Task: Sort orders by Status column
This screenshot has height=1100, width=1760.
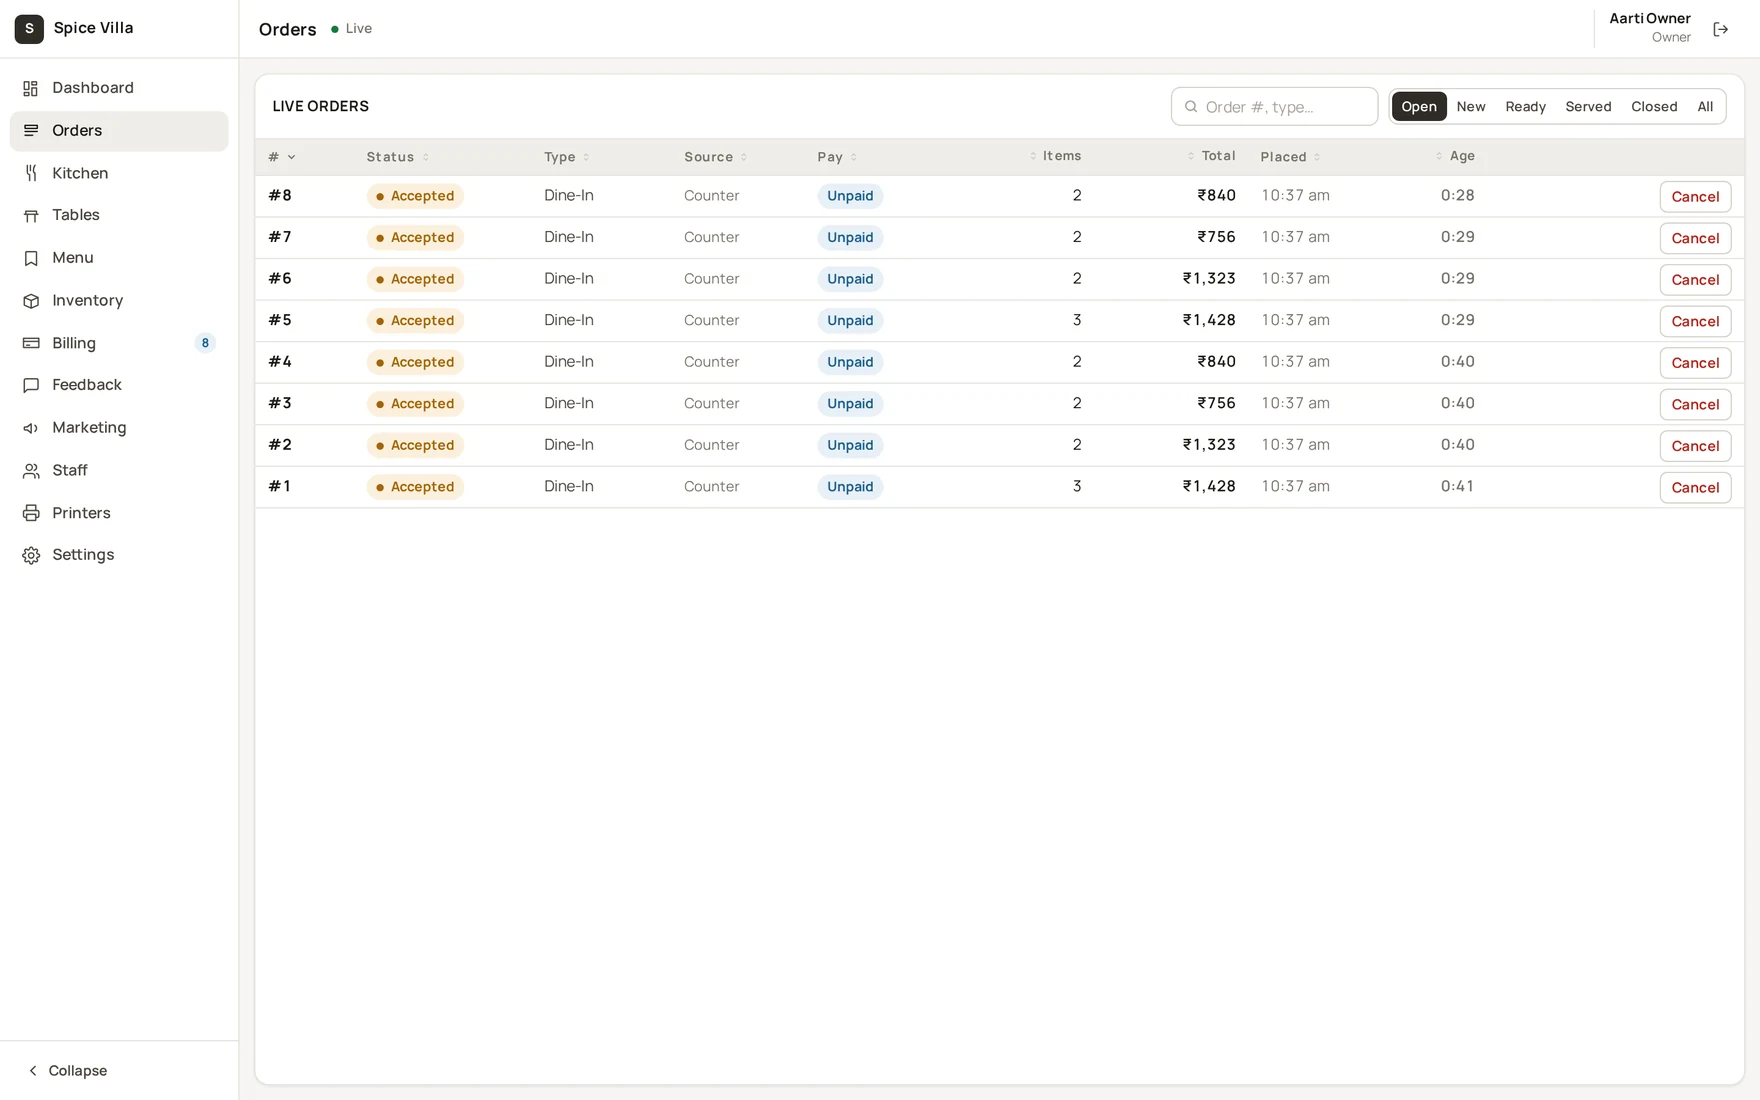Action: (x=397, y=157)
